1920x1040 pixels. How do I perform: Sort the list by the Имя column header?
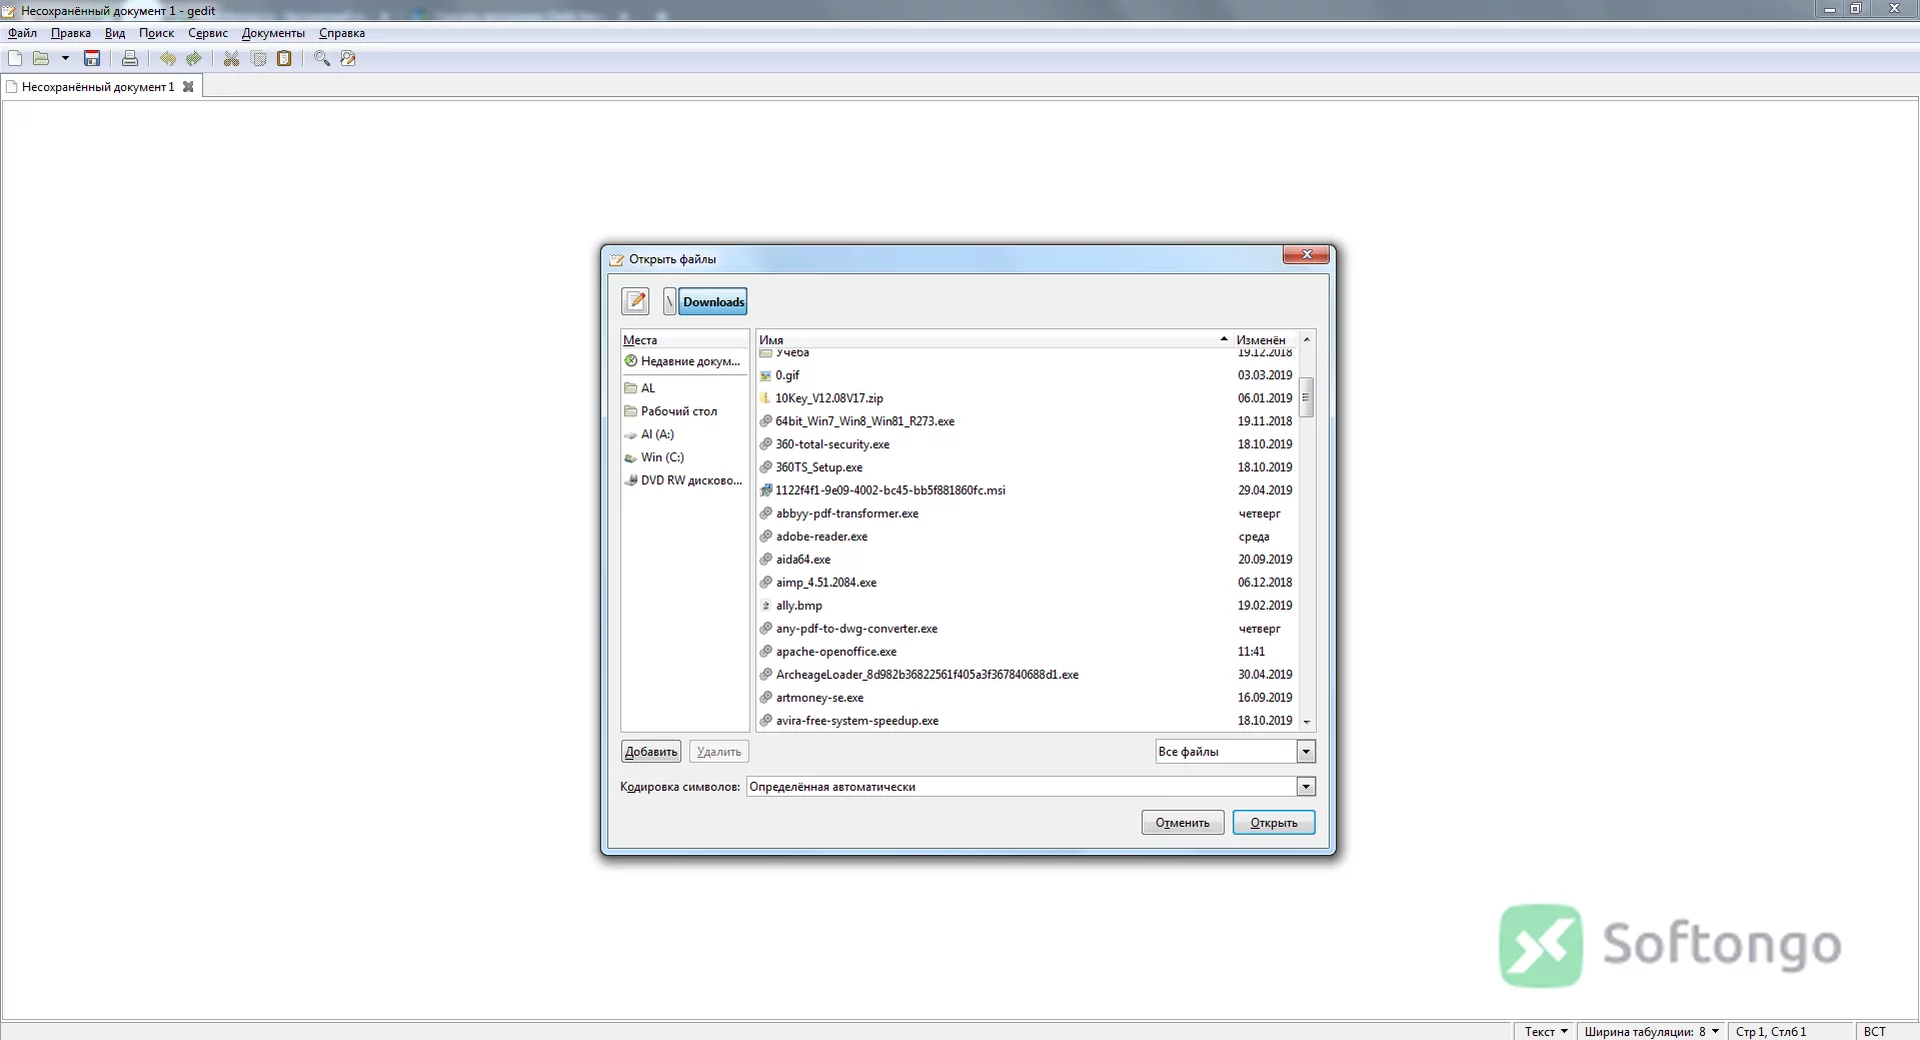pos(994,340)
